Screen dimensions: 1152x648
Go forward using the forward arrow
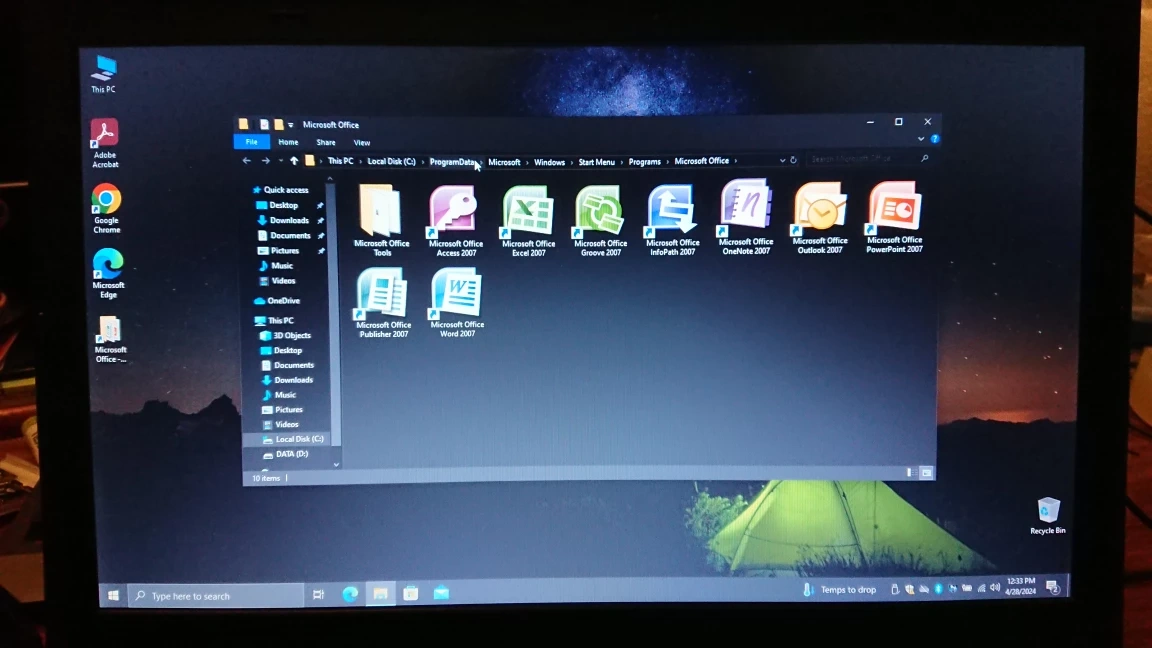[265, 160]
